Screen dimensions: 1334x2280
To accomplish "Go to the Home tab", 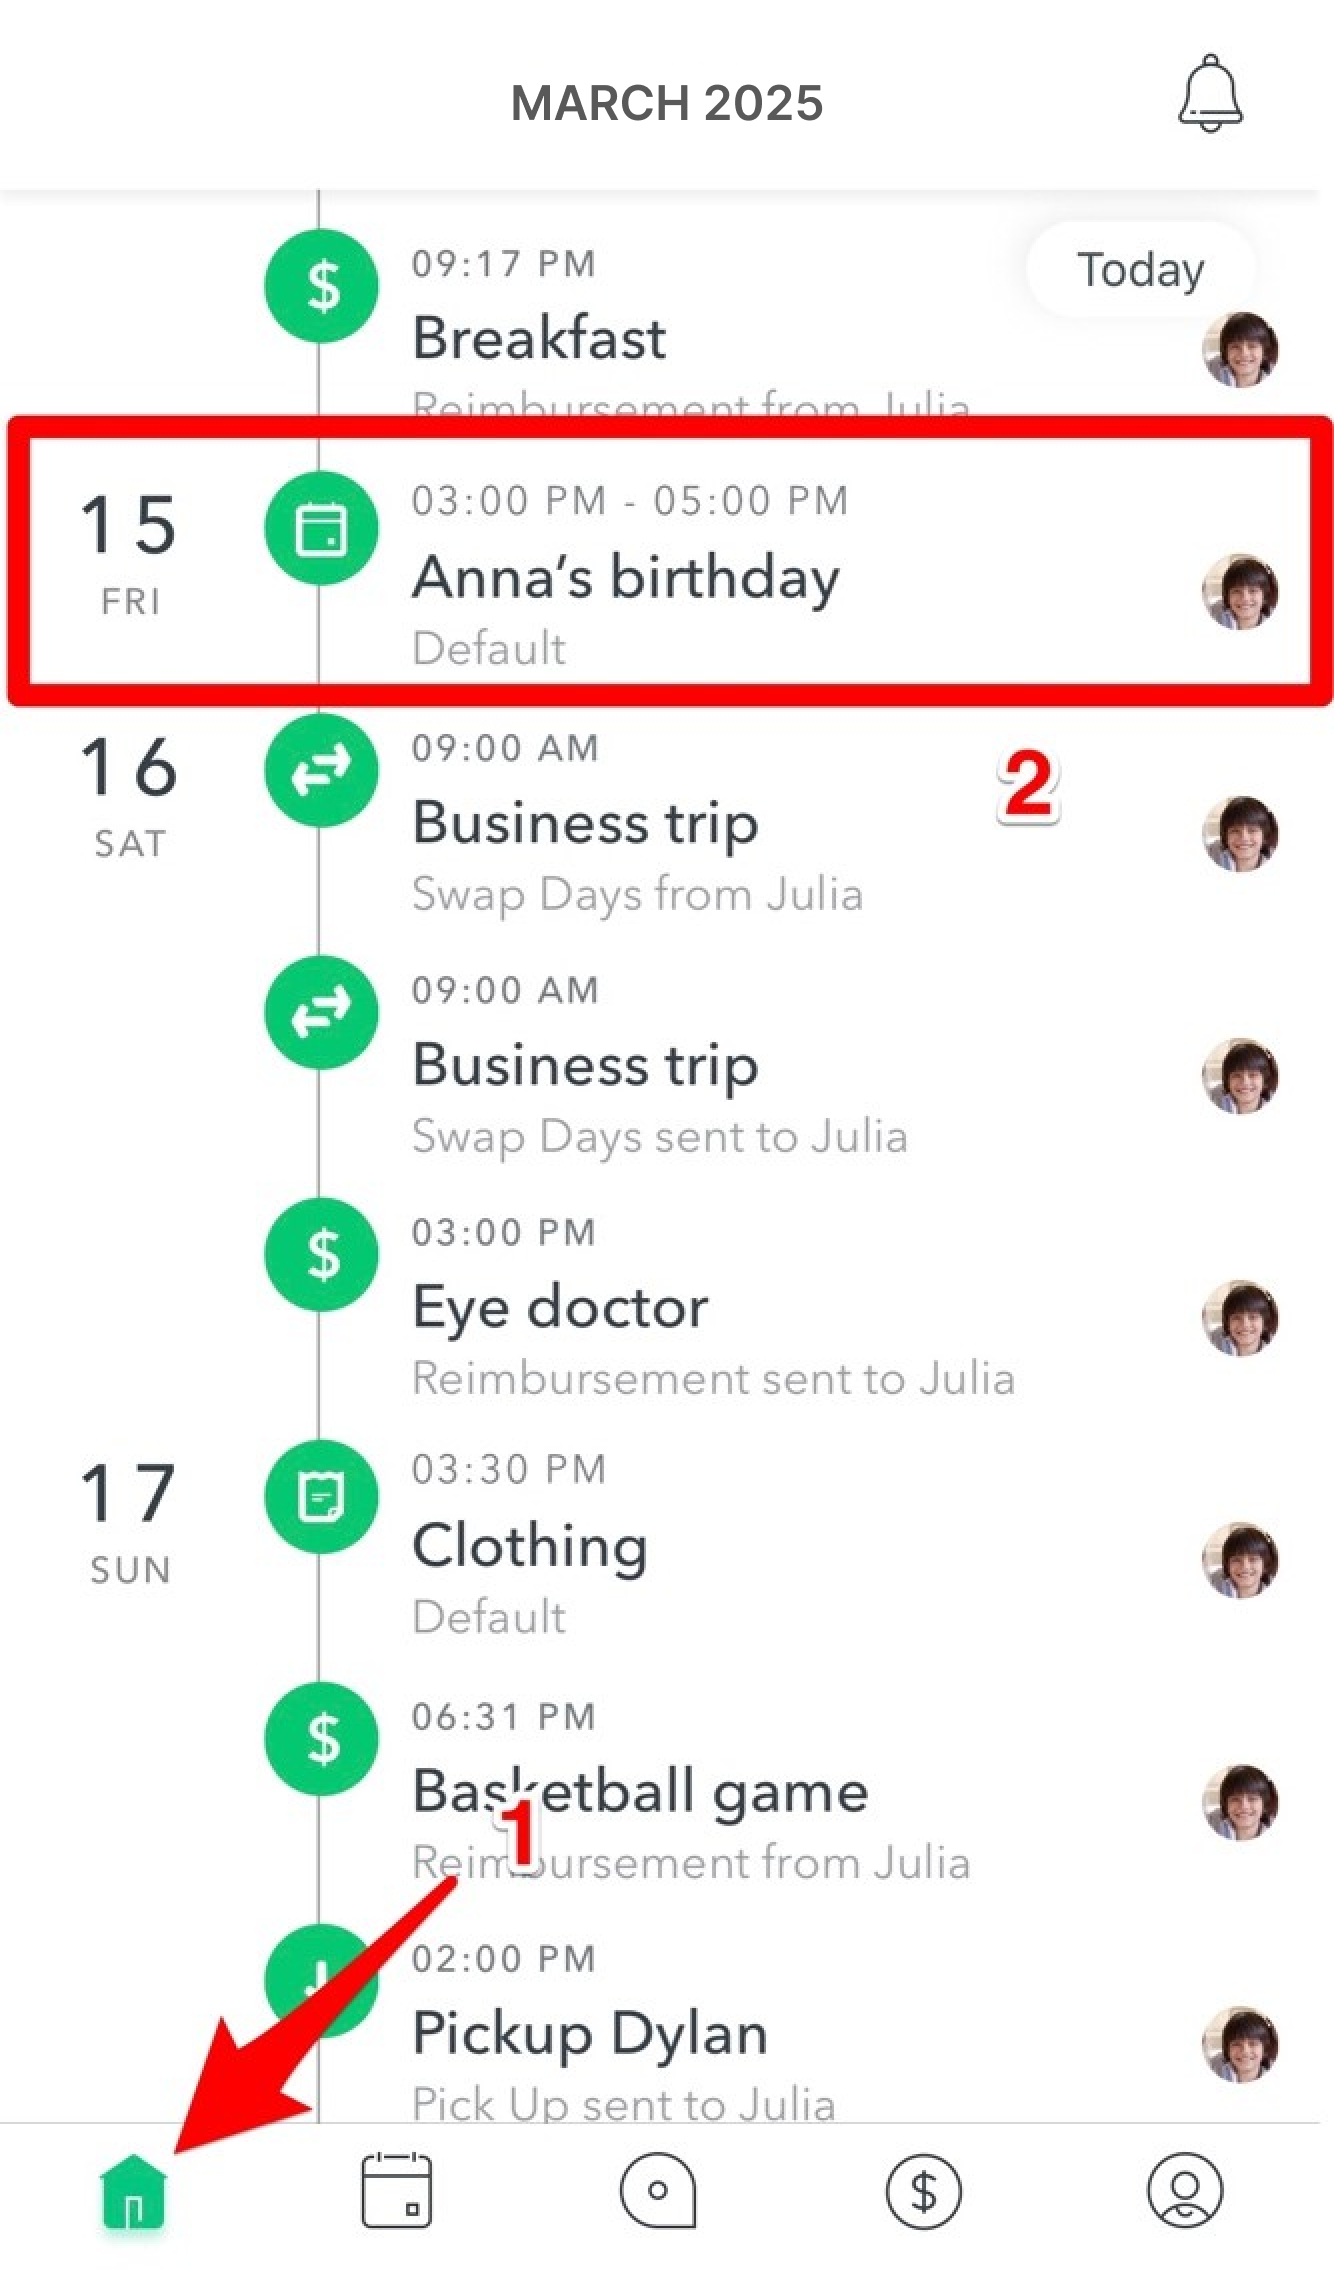I will click(x=133, y=2191).
